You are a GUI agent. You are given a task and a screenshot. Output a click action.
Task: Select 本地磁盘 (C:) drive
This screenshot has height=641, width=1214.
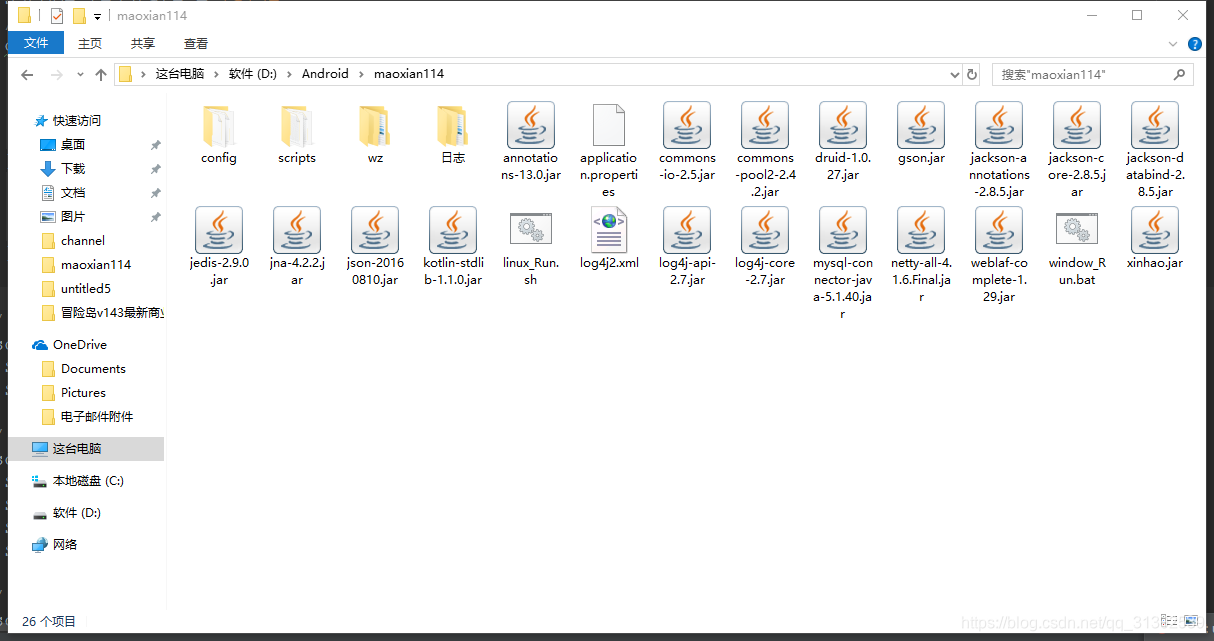coord(86,480)
